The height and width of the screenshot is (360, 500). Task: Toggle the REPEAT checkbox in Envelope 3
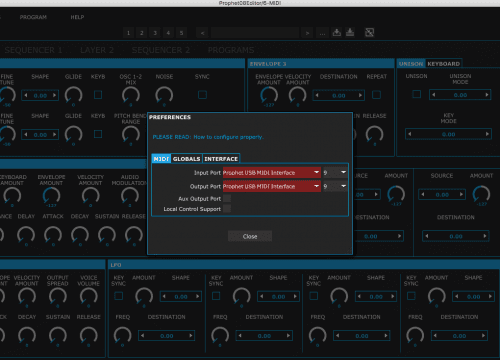(376, 95)
